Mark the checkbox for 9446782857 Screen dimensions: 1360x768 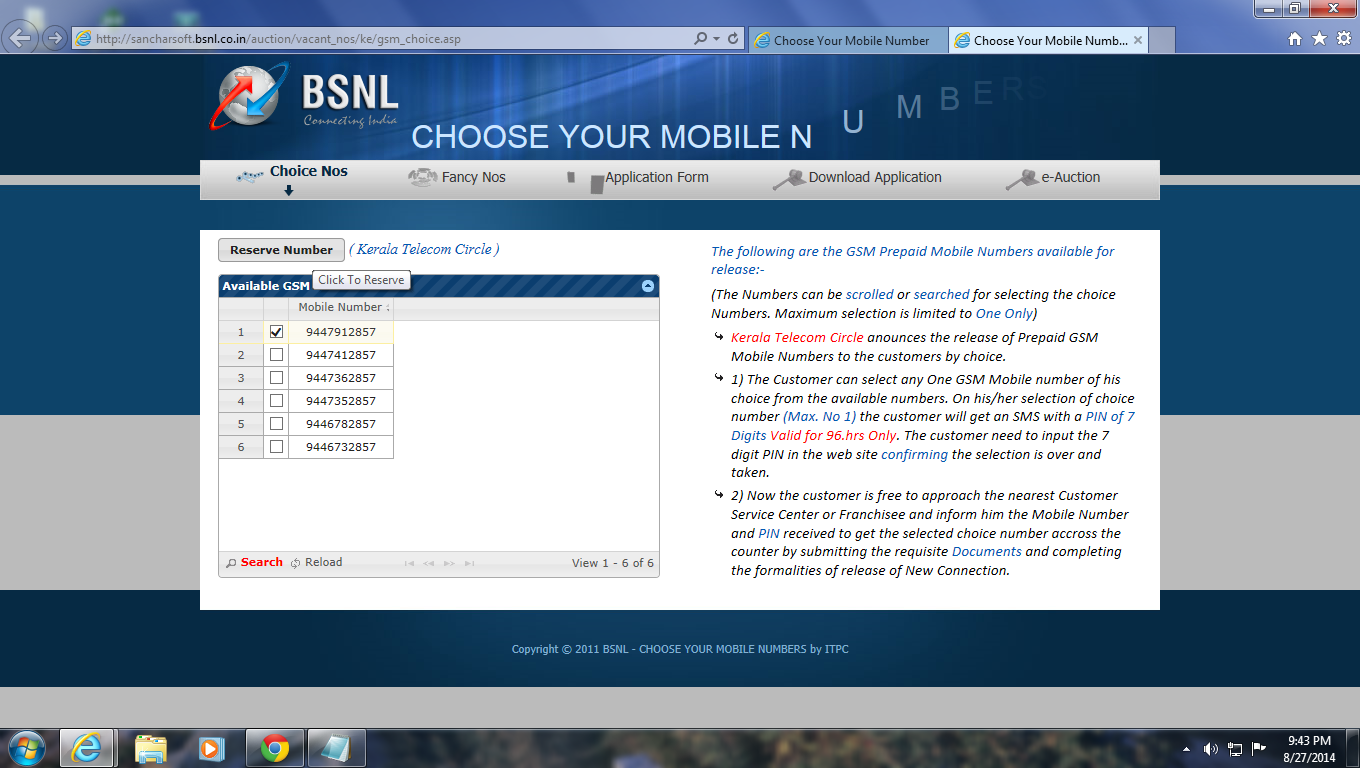point(276,424)
